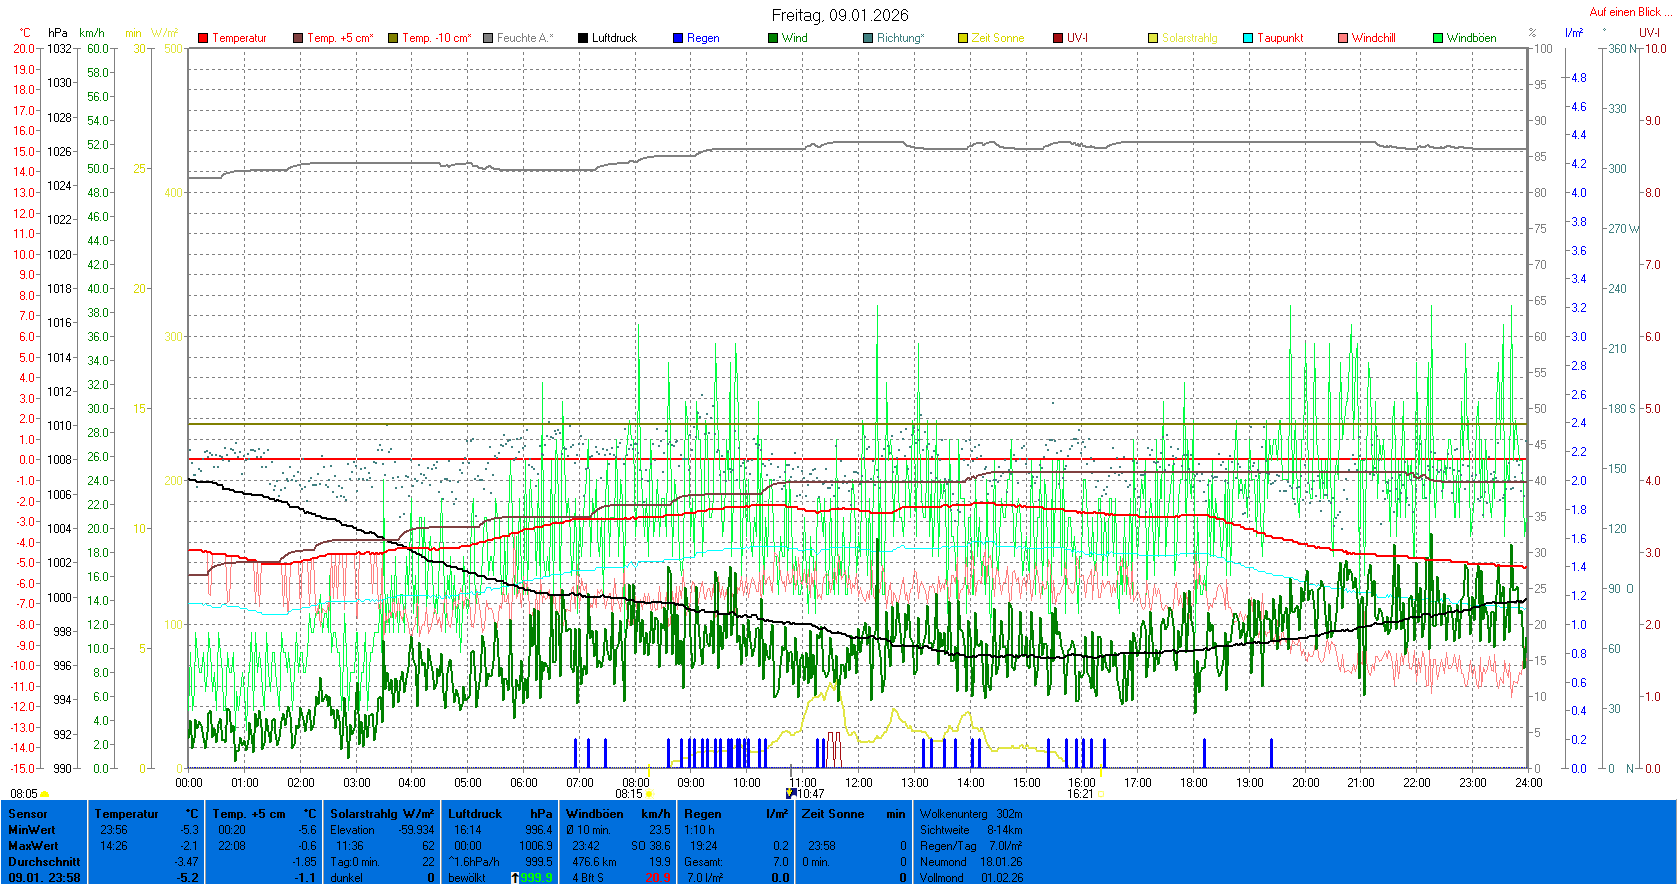Viewport: 1677px width, 884px height.
Task: Click the 'Zeit Sonne' legend label
Action: pyautogui.click(x=997, y=38)
